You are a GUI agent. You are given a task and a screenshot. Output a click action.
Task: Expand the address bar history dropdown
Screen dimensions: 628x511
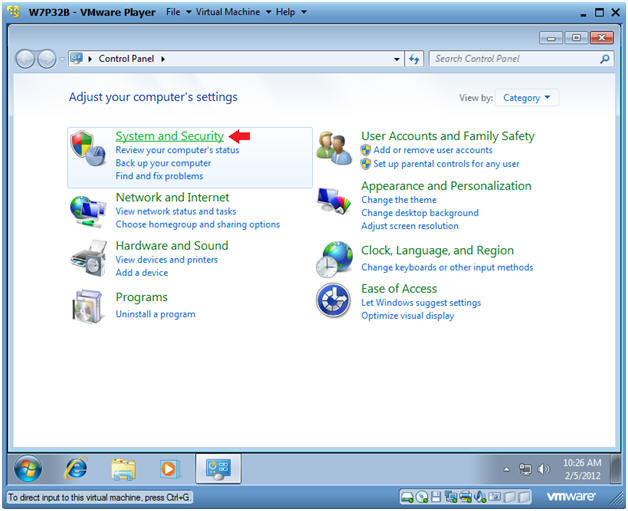pos(397,59)
